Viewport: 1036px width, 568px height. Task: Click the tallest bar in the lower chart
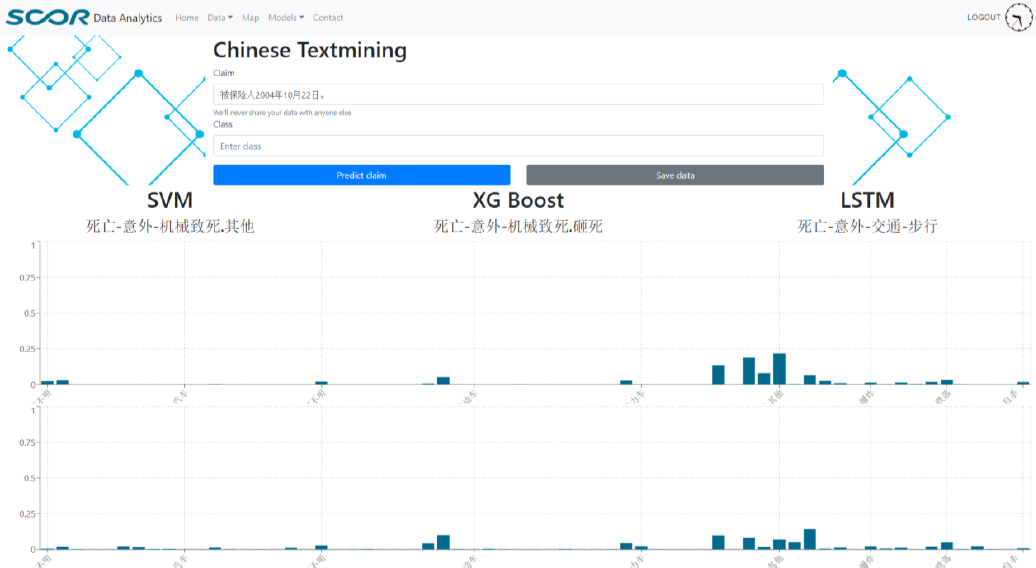pyautogui.click(x=810, y=539)
